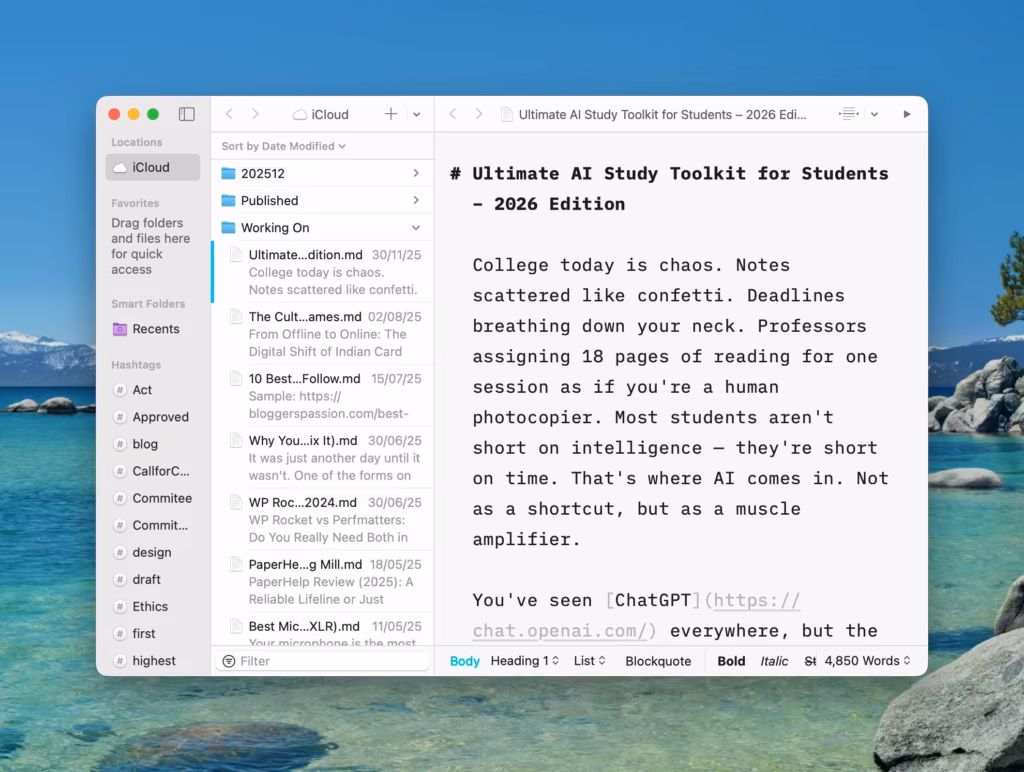Toggle Italic formatting

click(774, 661)
